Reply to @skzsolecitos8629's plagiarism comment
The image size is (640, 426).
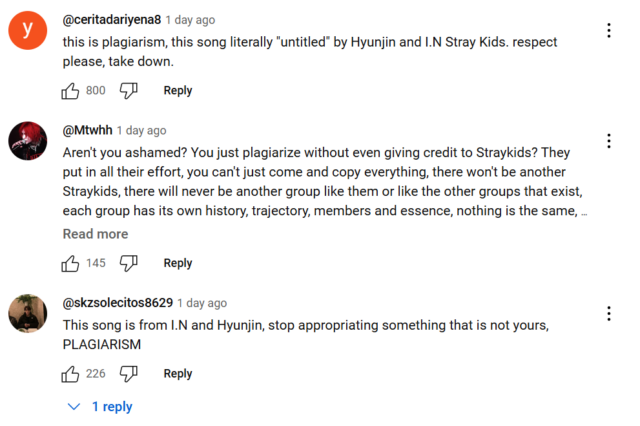point(178,374)
